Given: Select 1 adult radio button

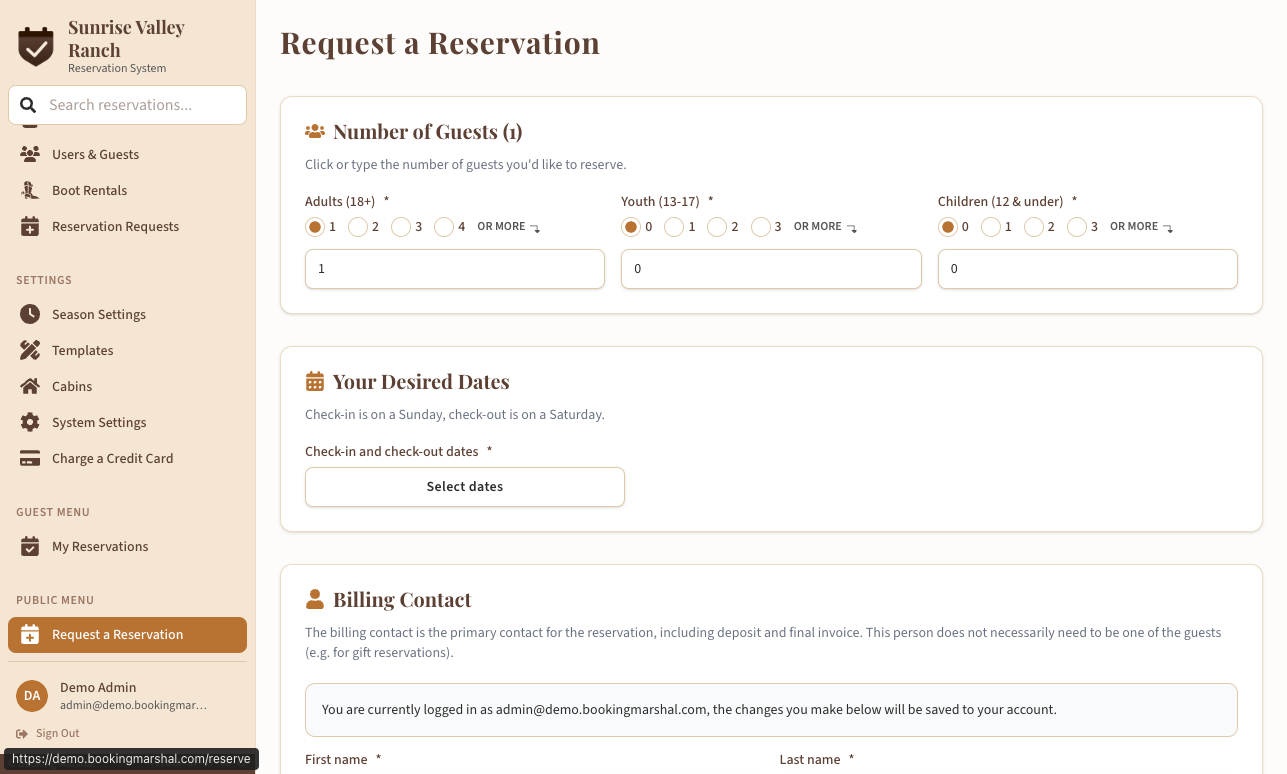Looking at the screenshot, I should click(x=315, y=227).
